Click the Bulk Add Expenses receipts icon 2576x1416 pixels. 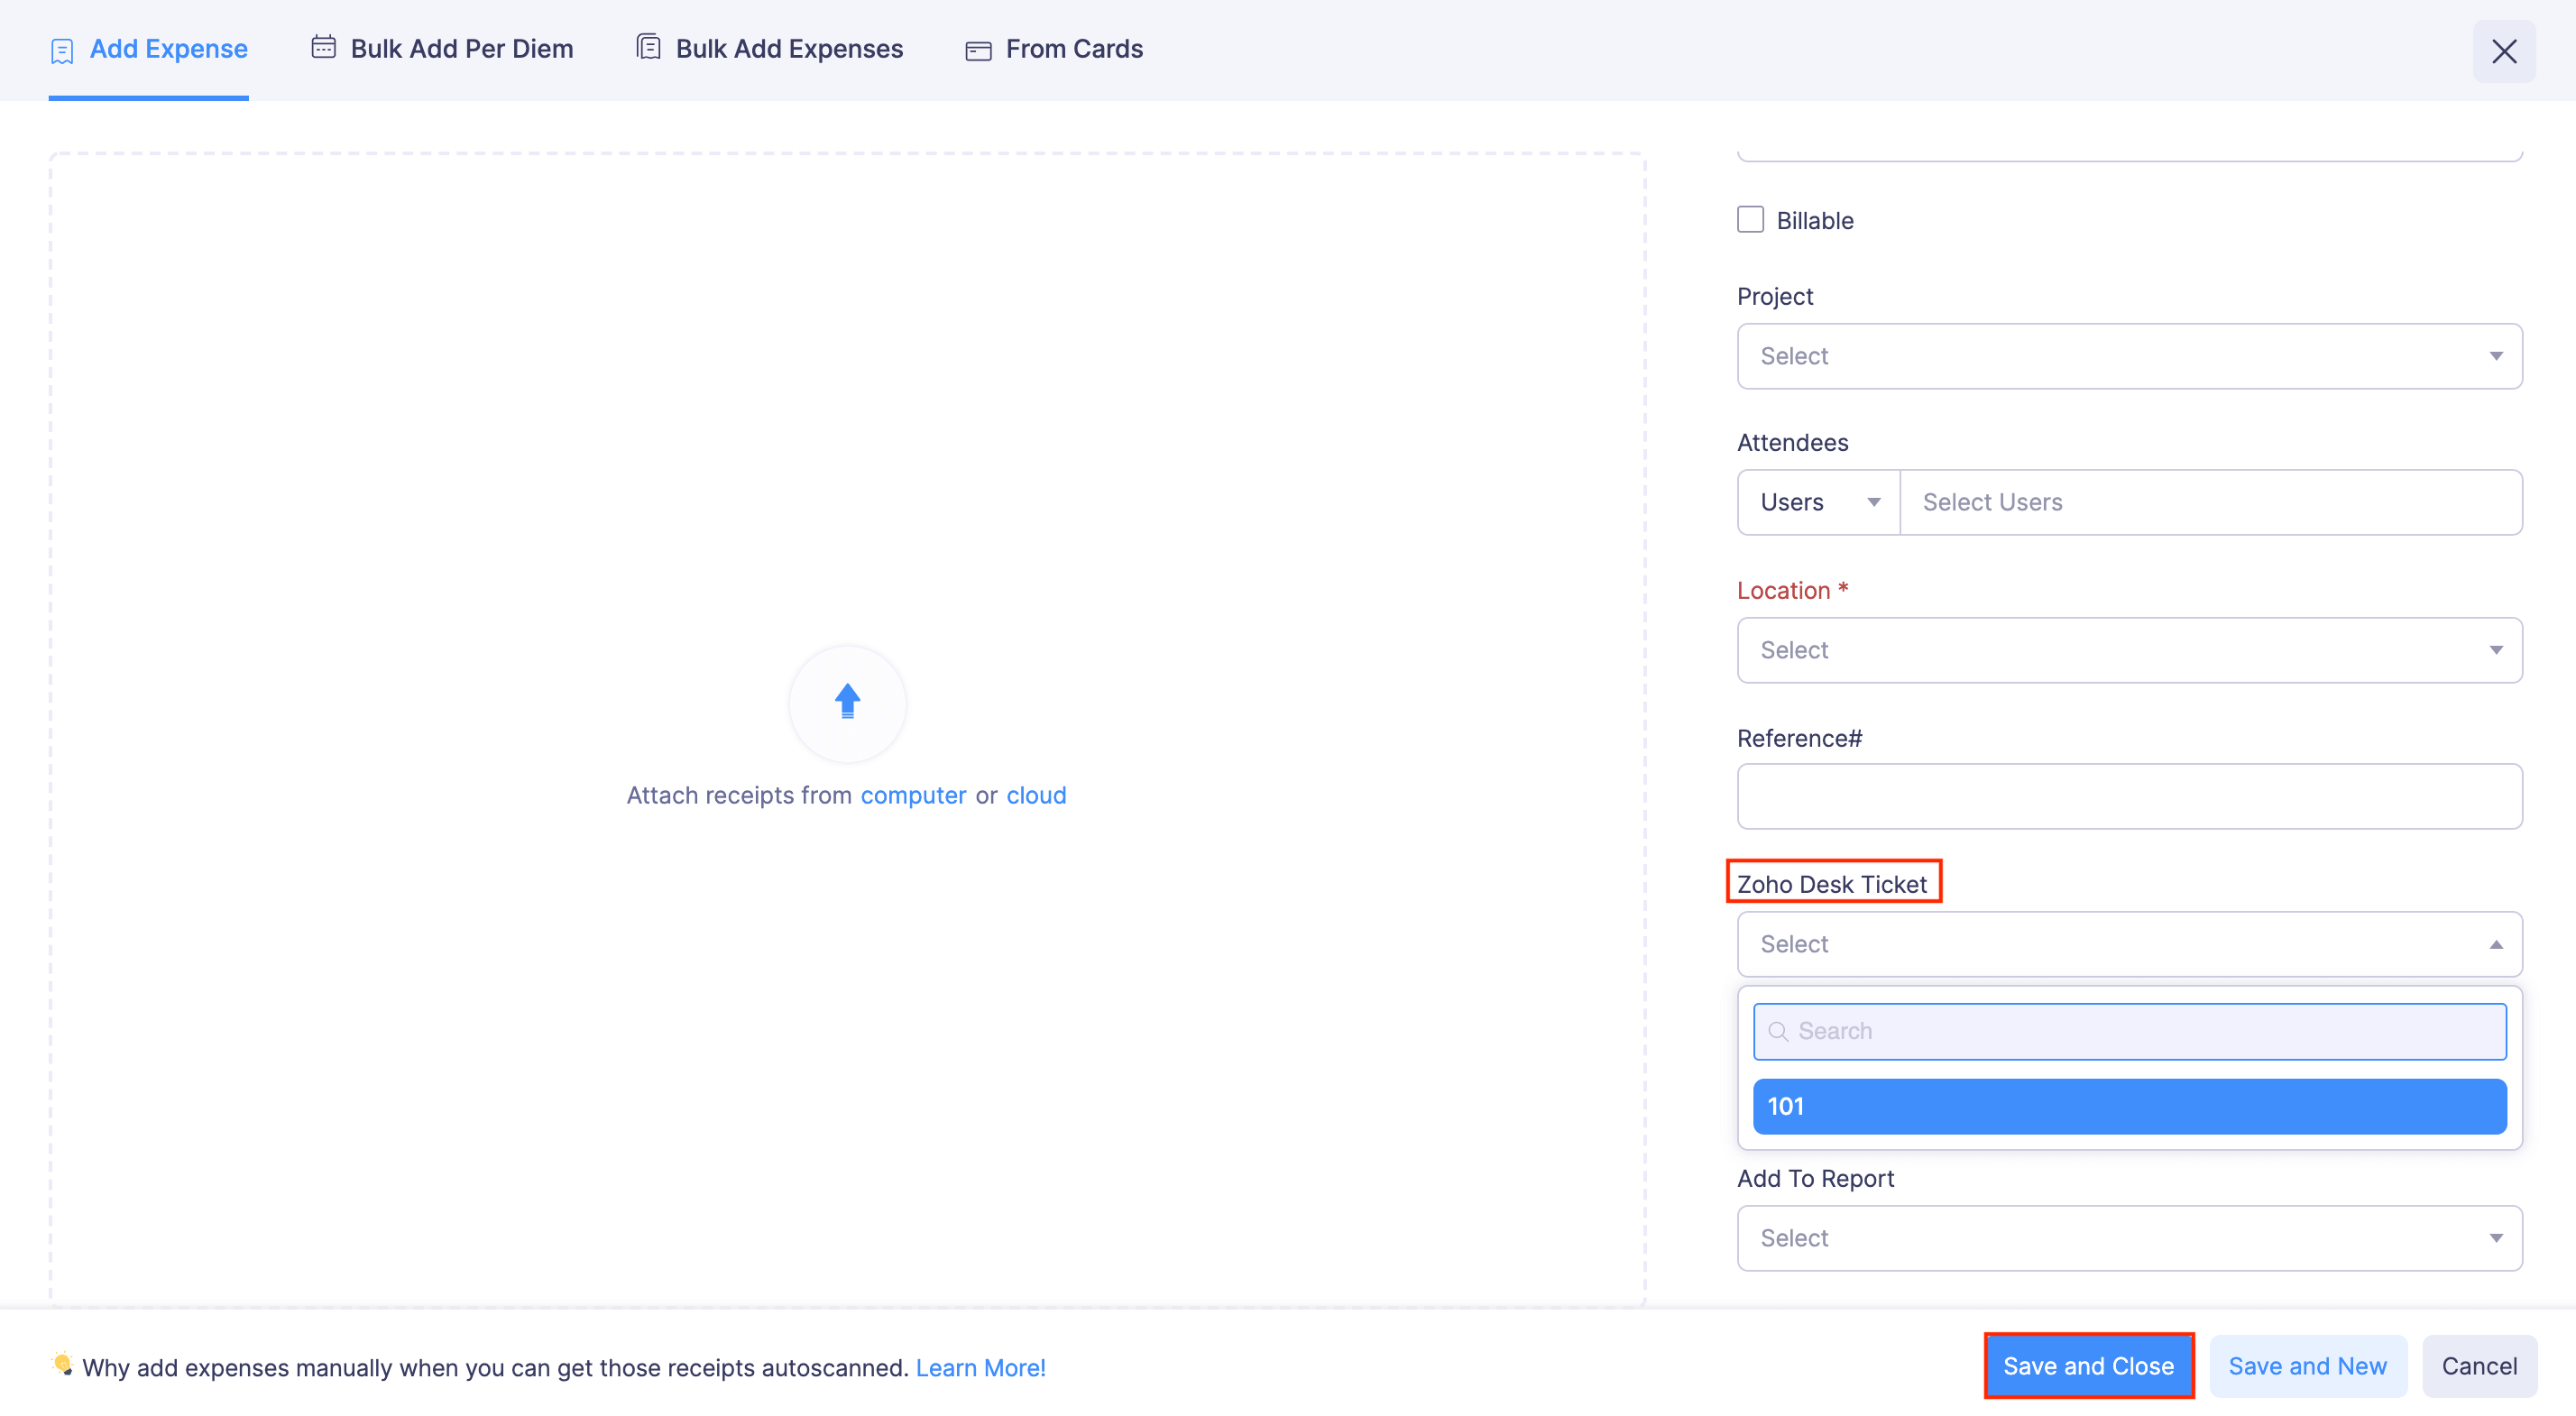[x=649, y=46]
